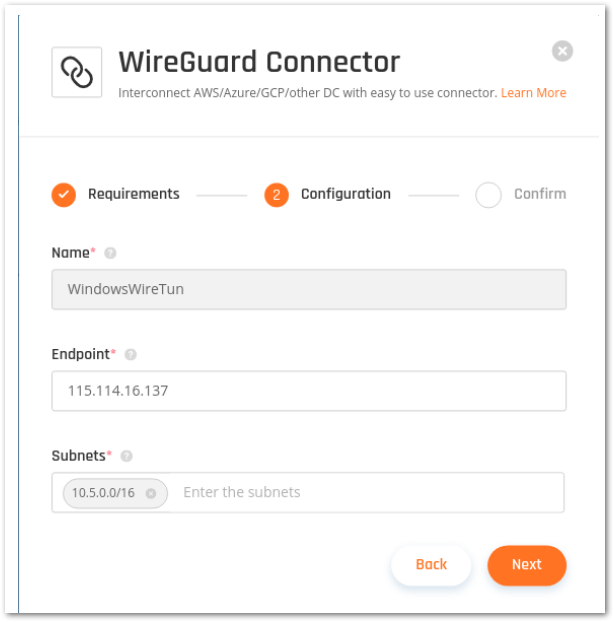Go to the Requirements step label

point(134,194)
